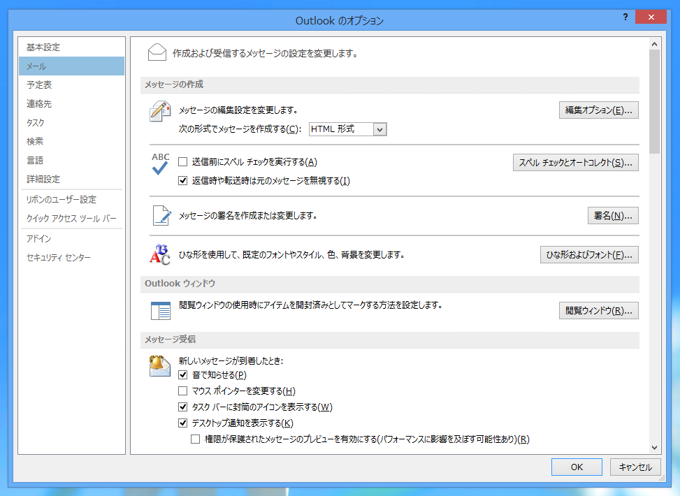Uncheck 返信時や転送時は元のメッセージを無視する
The height and width of the screenshot is (496, 680).
183,181
